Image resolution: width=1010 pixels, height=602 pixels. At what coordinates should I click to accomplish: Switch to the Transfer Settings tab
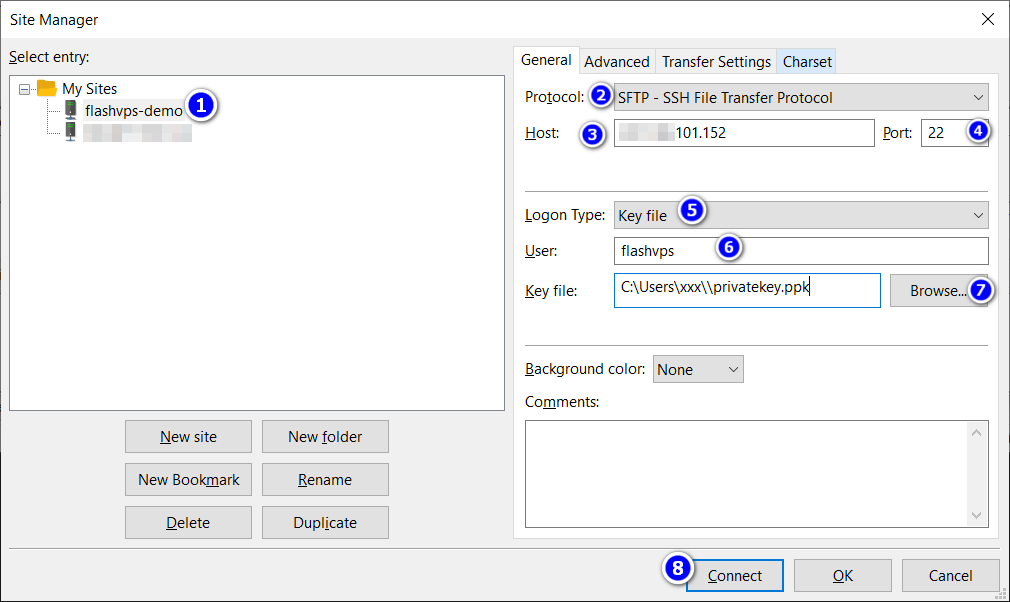[x=716, y=62]
